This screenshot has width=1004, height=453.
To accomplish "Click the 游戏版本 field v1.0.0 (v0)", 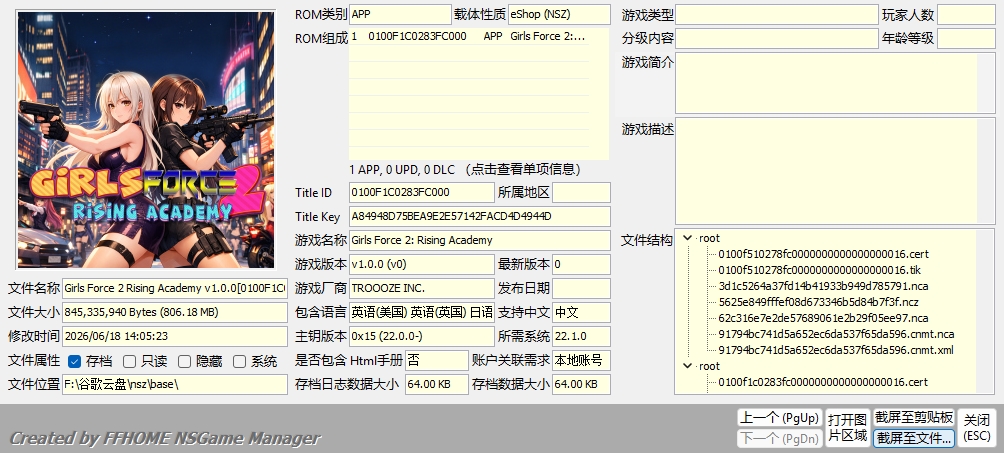I will click(x=422, y=264).
